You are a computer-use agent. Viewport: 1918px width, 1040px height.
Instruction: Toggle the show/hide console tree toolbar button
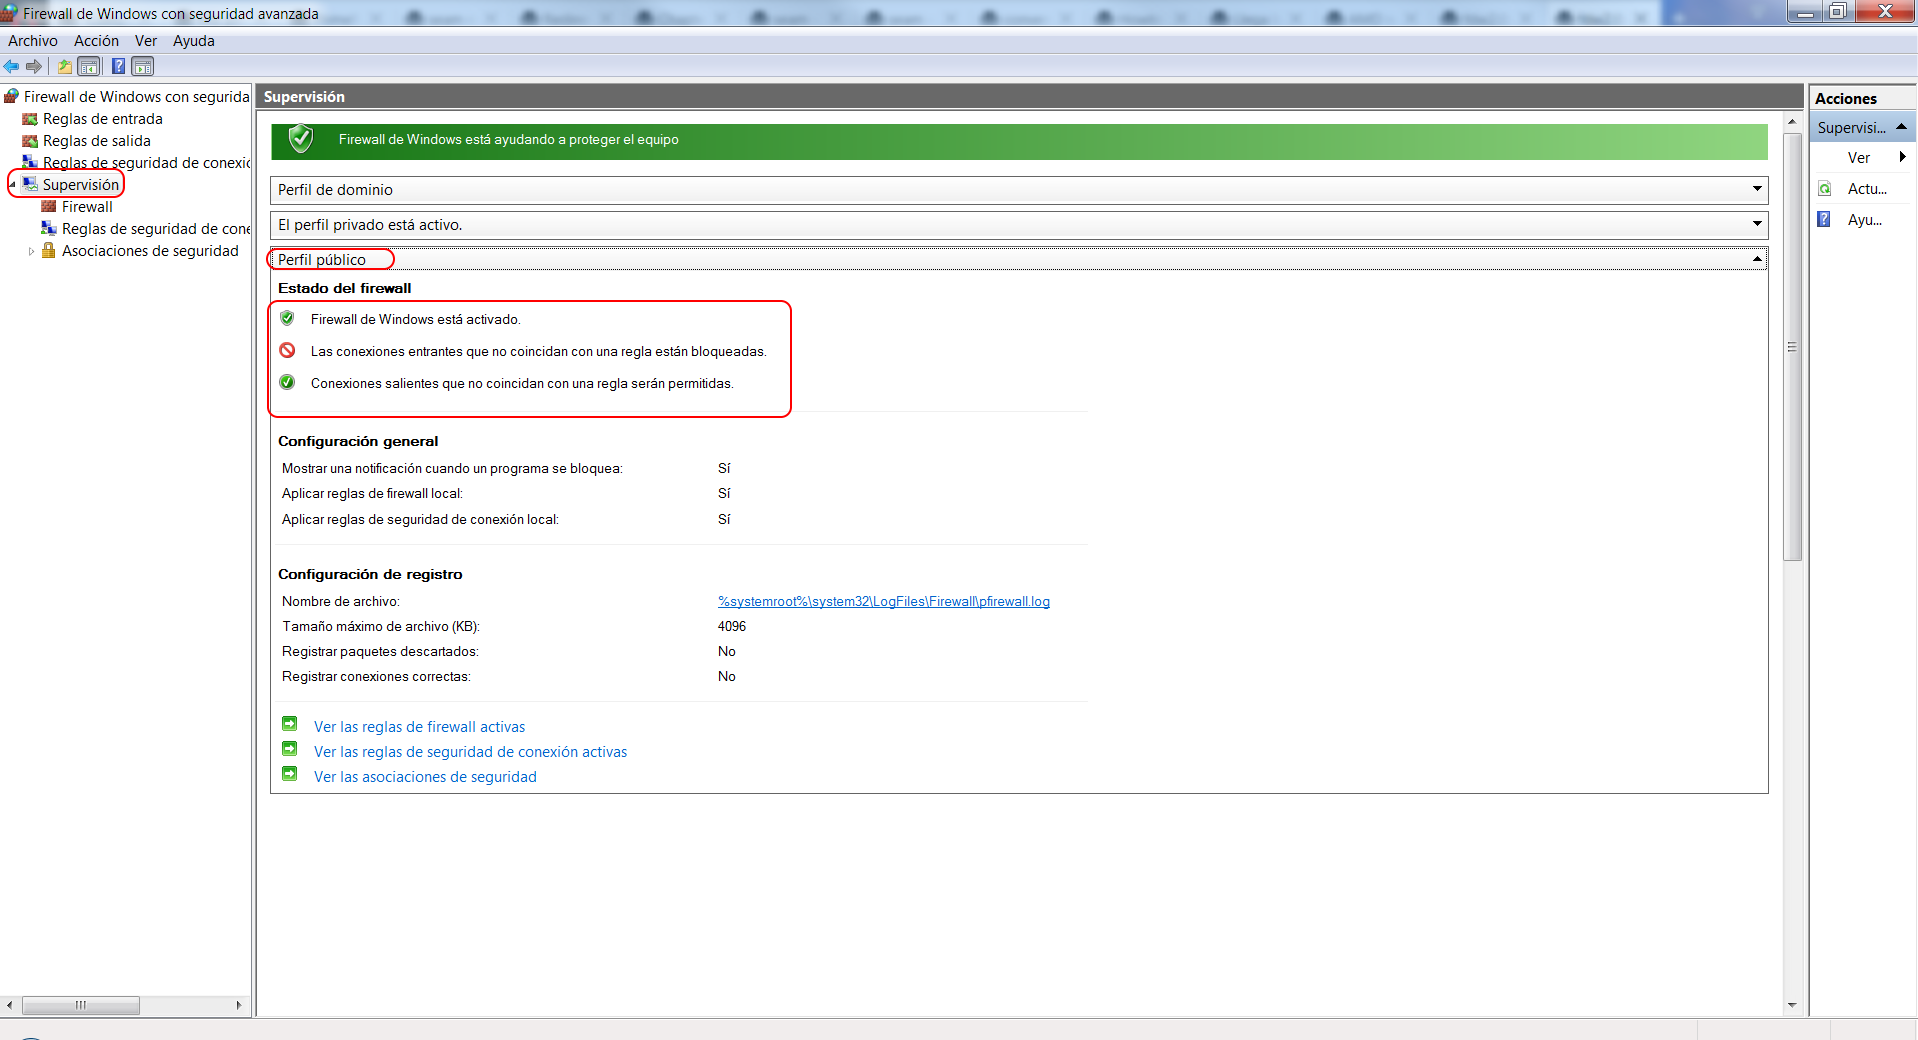coord(89,66)
